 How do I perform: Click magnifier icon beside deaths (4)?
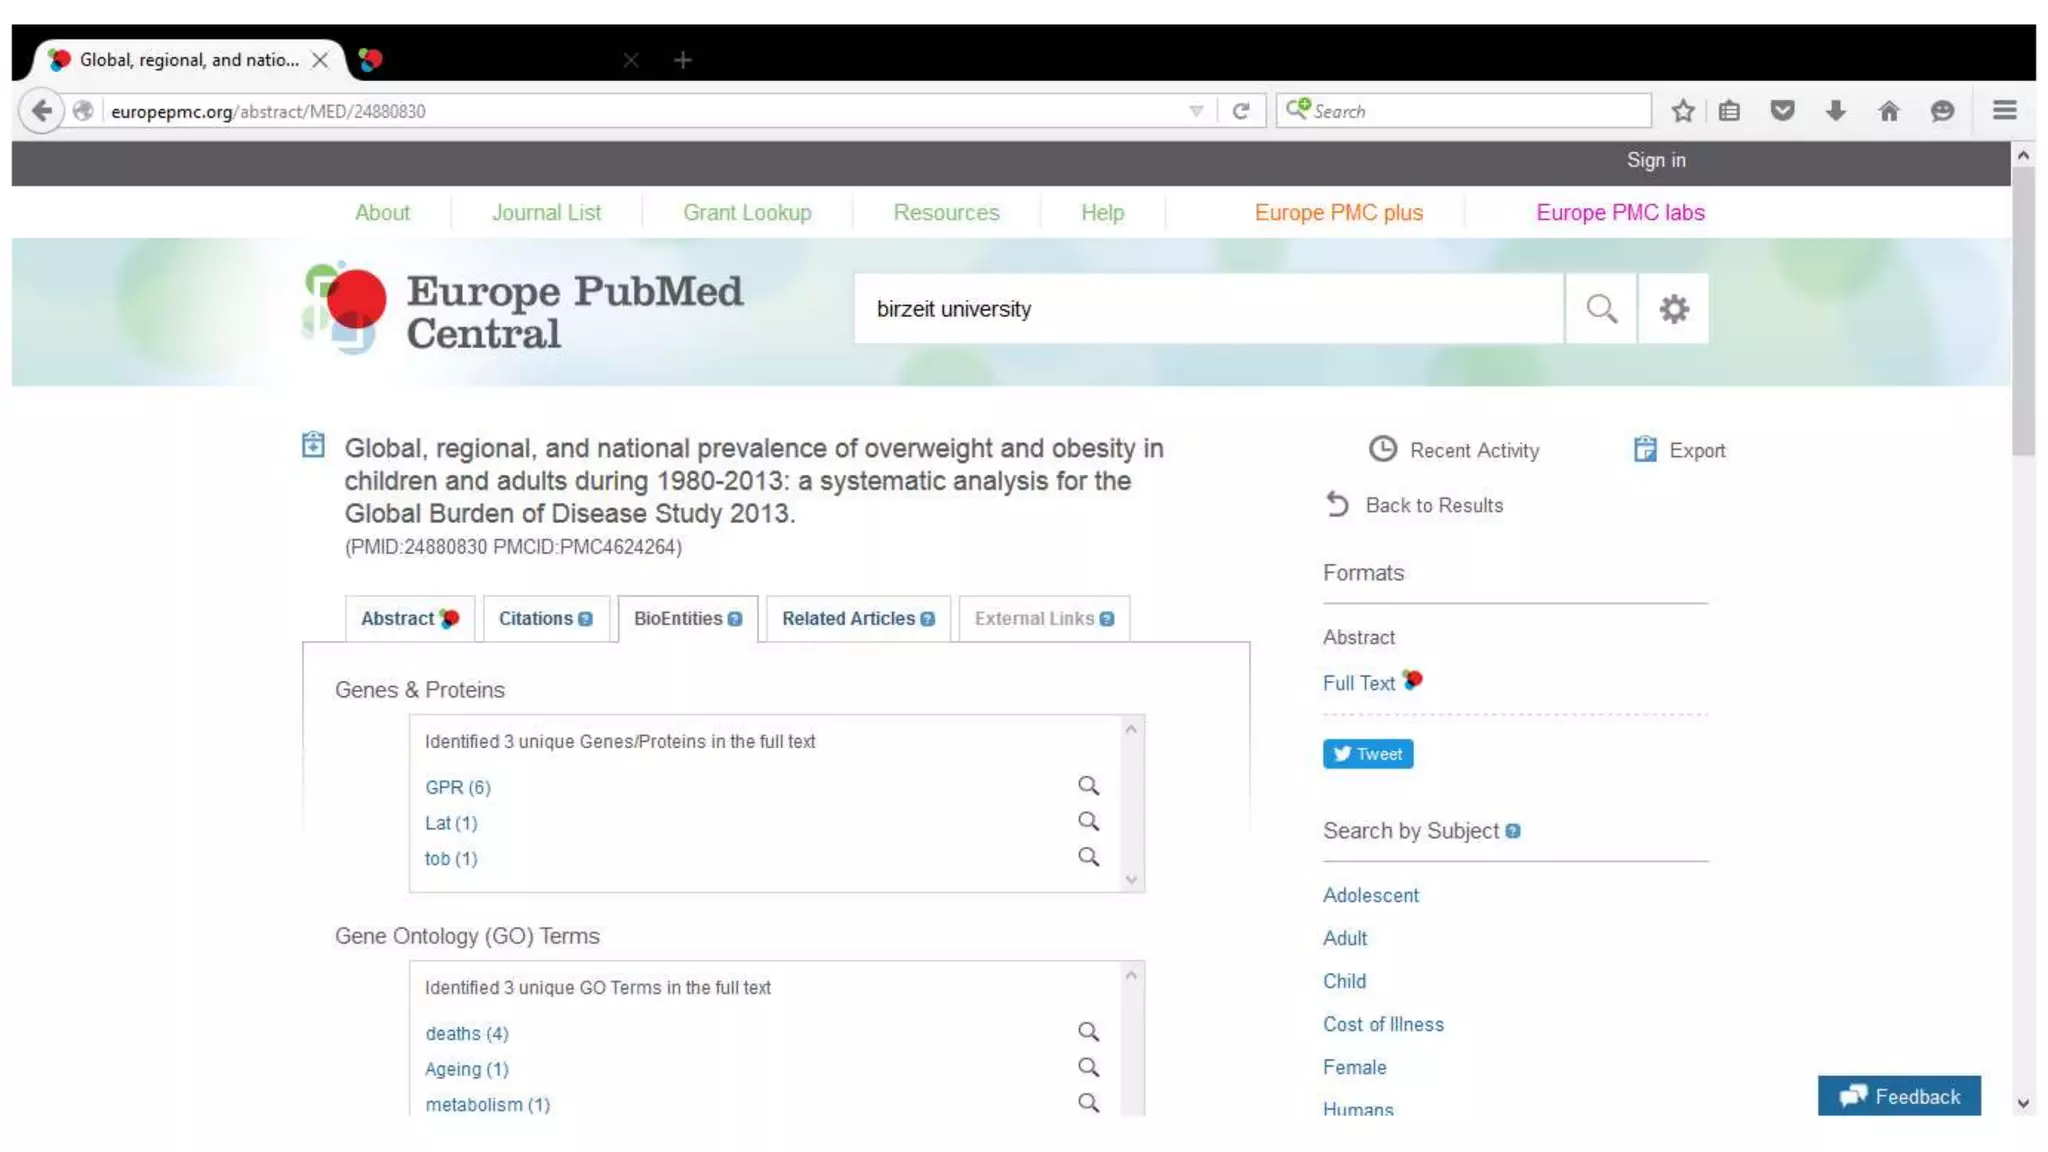1088,1032
